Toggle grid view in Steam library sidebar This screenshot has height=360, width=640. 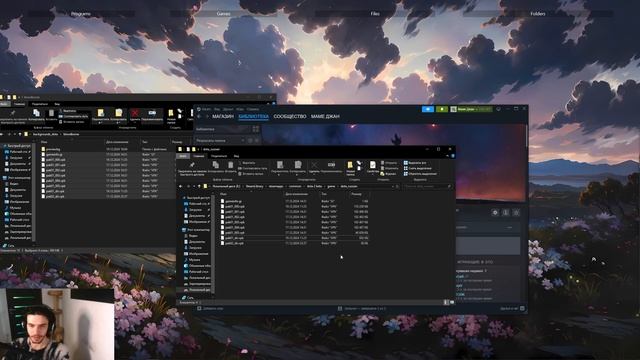pos(256,129)
